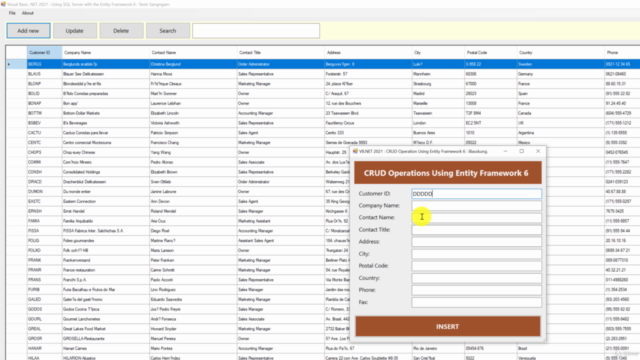Select the Hanari Carnes company cell
The height and width of the screenshot is (360, 640).
106,348
